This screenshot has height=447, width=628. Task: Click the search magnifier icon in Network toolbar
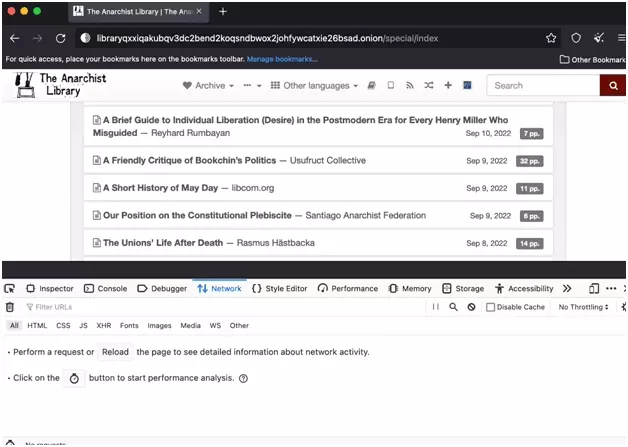coord(453,307)
